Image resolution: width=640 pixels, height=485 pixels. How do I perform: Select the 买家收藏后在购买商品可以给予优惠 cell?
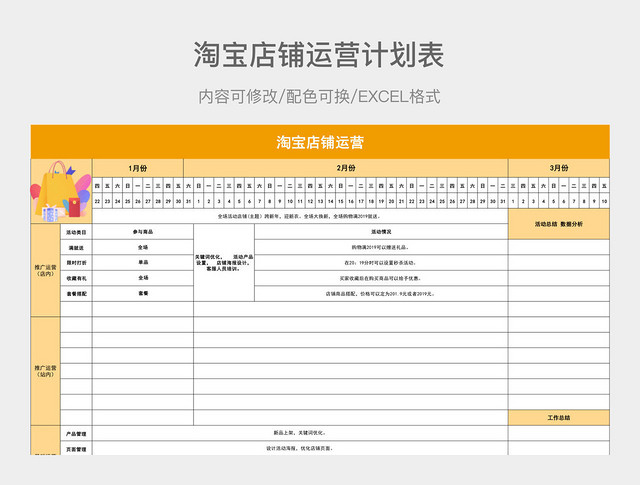(x=381, y=278)
